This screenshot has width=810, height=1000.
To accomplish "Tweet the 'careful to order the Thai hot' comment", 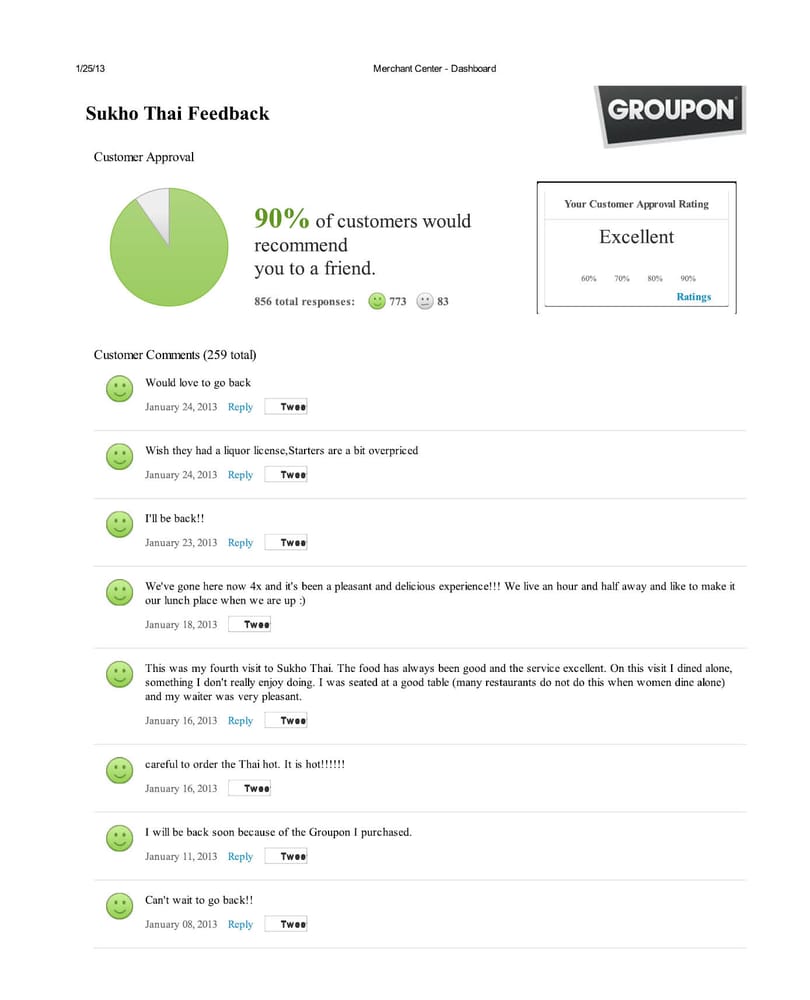I will pos(250,789).
